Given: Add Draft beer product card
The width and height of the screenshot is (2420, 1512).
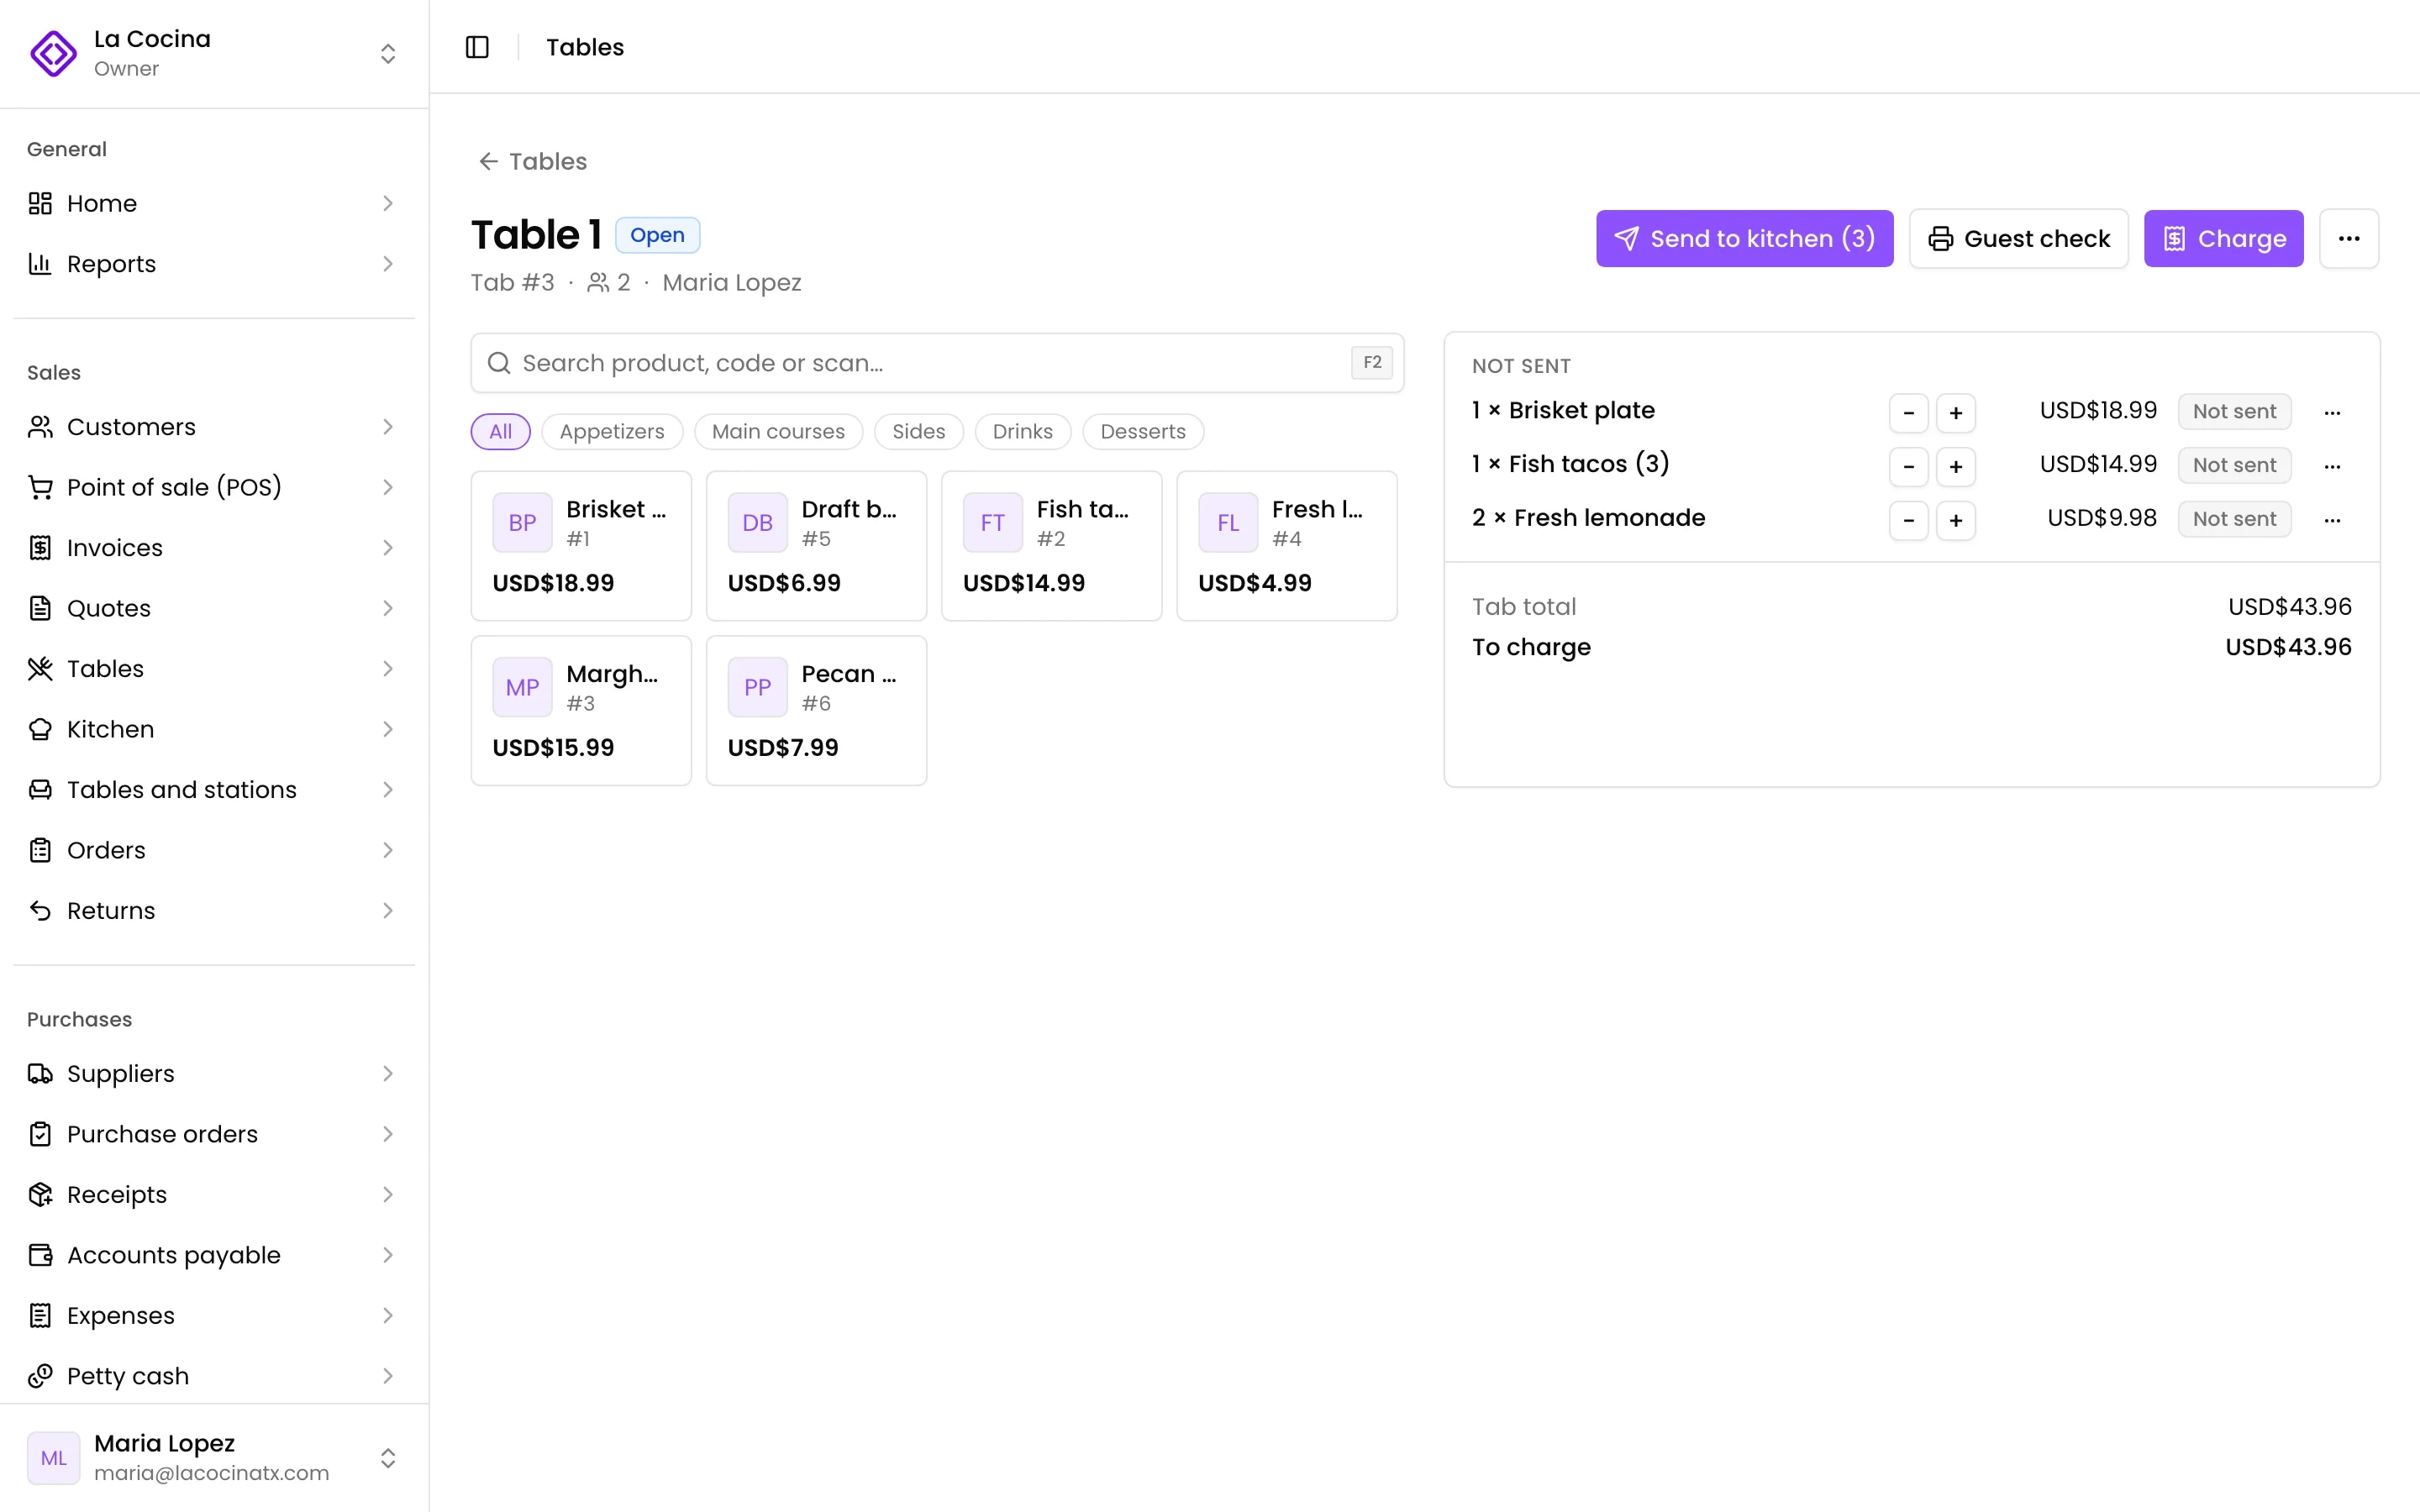Looking at the screenshot, I should pos(816,546).
